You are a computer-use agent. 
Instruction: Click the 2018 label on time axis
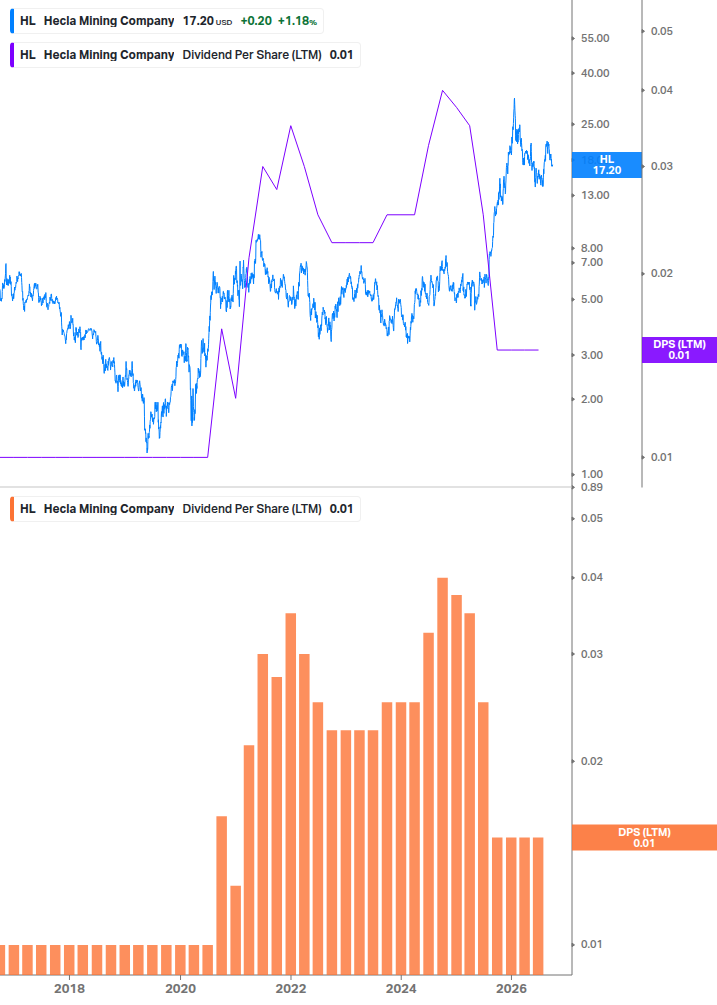69,988
